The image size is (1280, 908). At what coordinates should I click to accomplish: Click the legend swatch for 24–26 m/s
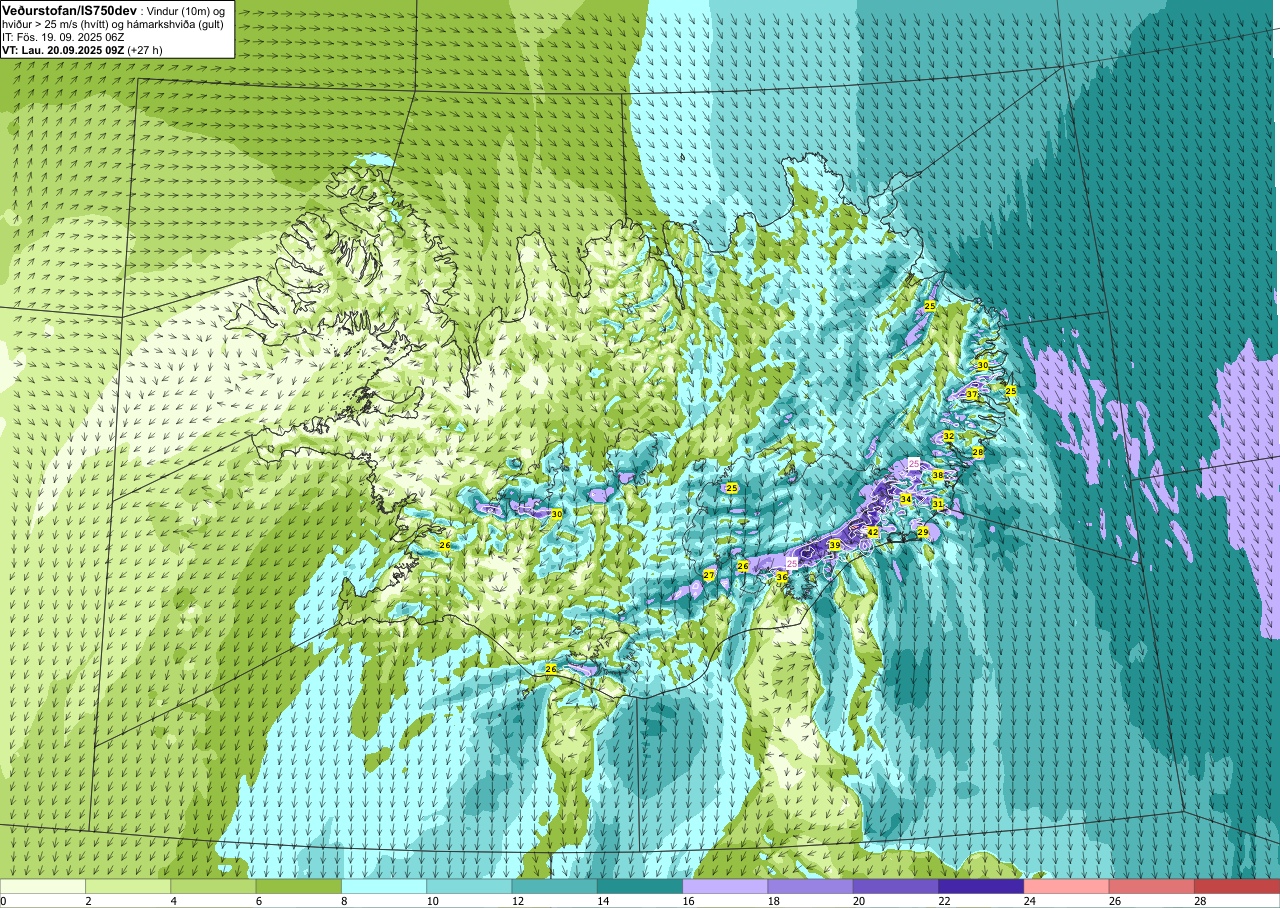click(1067, 886)
